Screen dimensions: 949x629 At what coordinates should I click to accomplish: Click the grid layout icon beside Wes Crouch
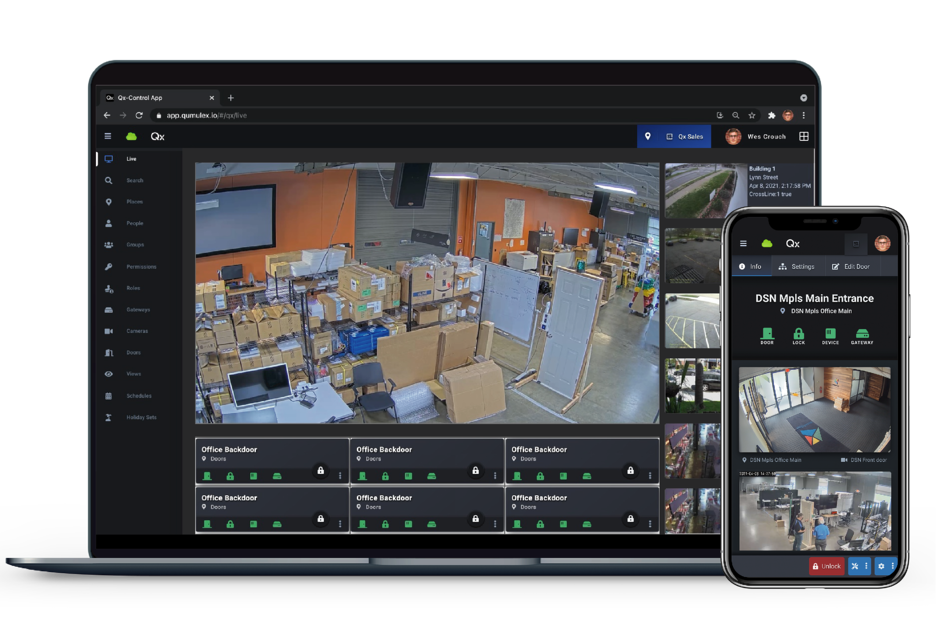pyautogui.click(x=803, y=137)
